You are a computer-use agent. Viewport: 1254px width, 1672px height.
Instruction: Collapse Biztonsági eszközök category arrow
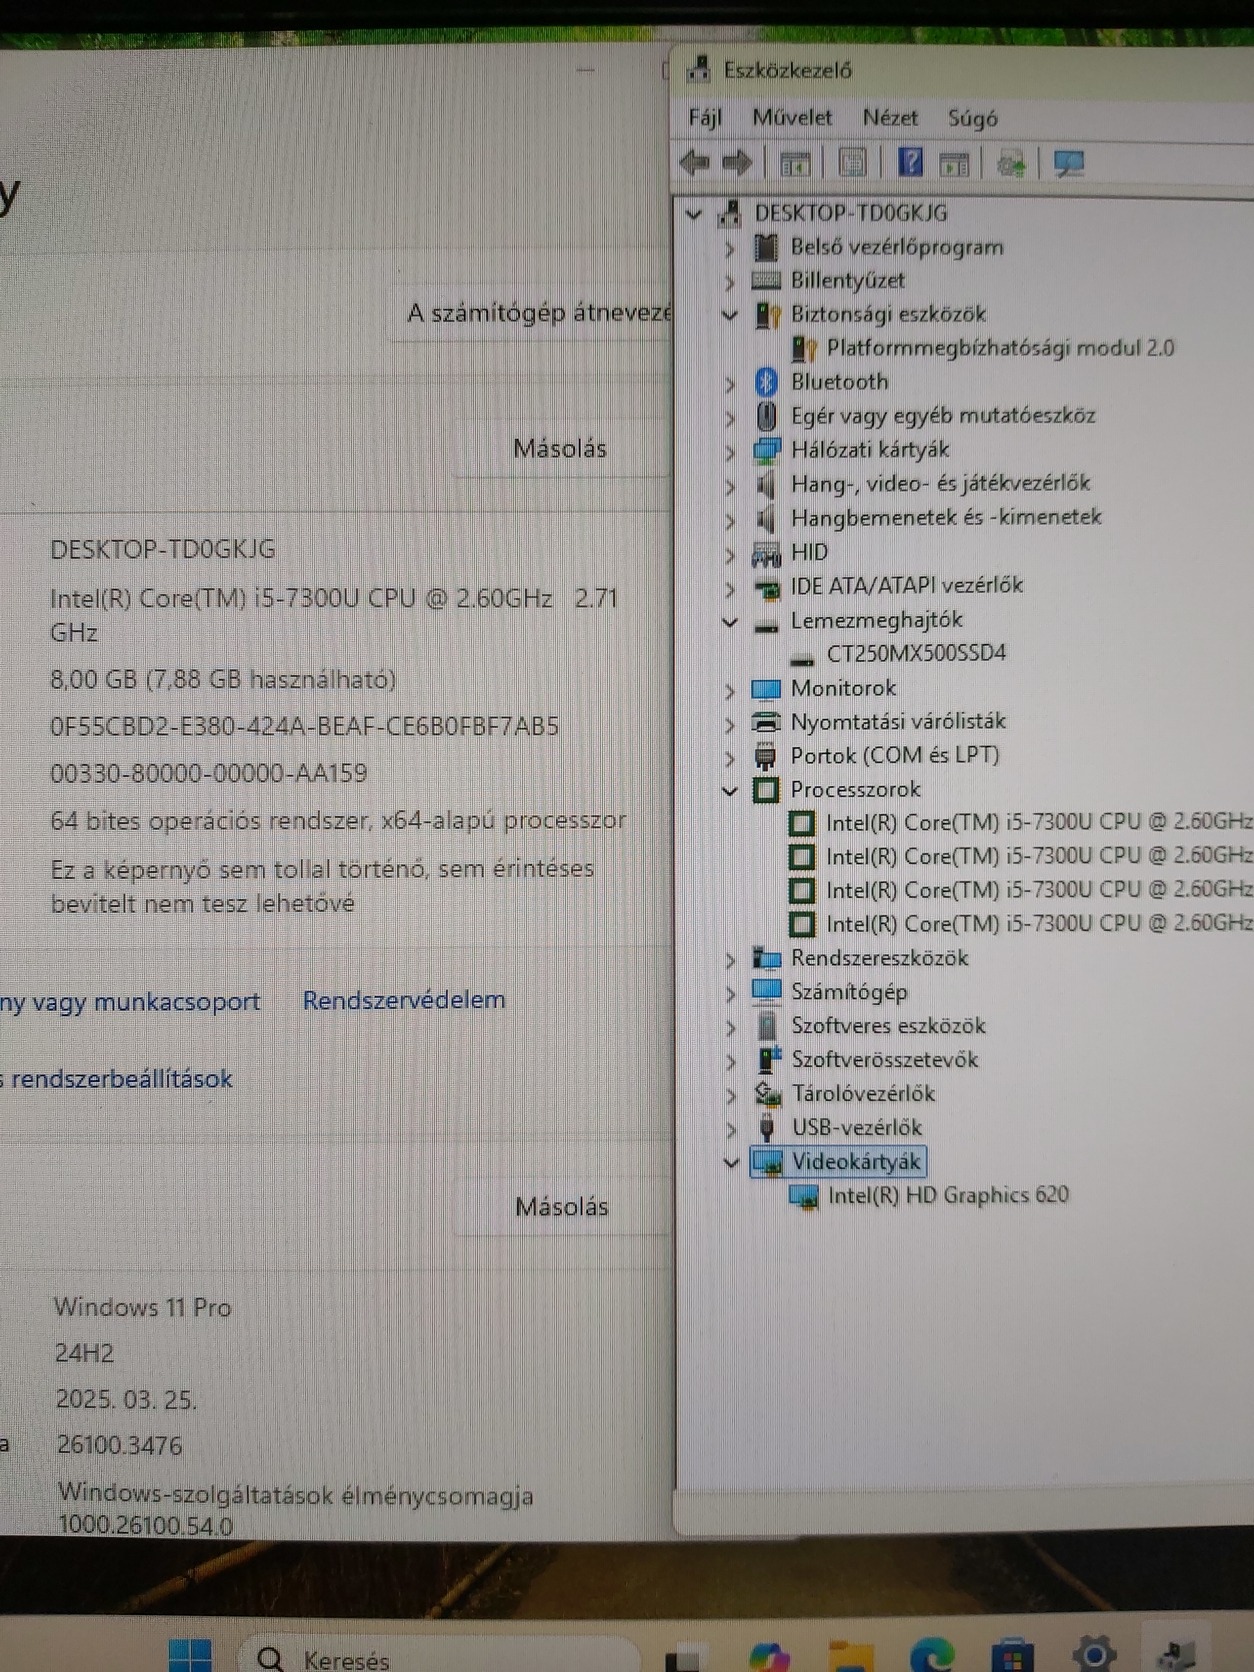point(729,315)
